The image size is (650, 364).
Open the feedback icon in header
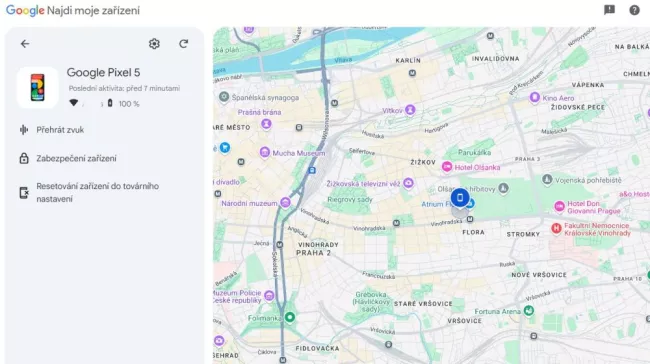pos(609,10)
